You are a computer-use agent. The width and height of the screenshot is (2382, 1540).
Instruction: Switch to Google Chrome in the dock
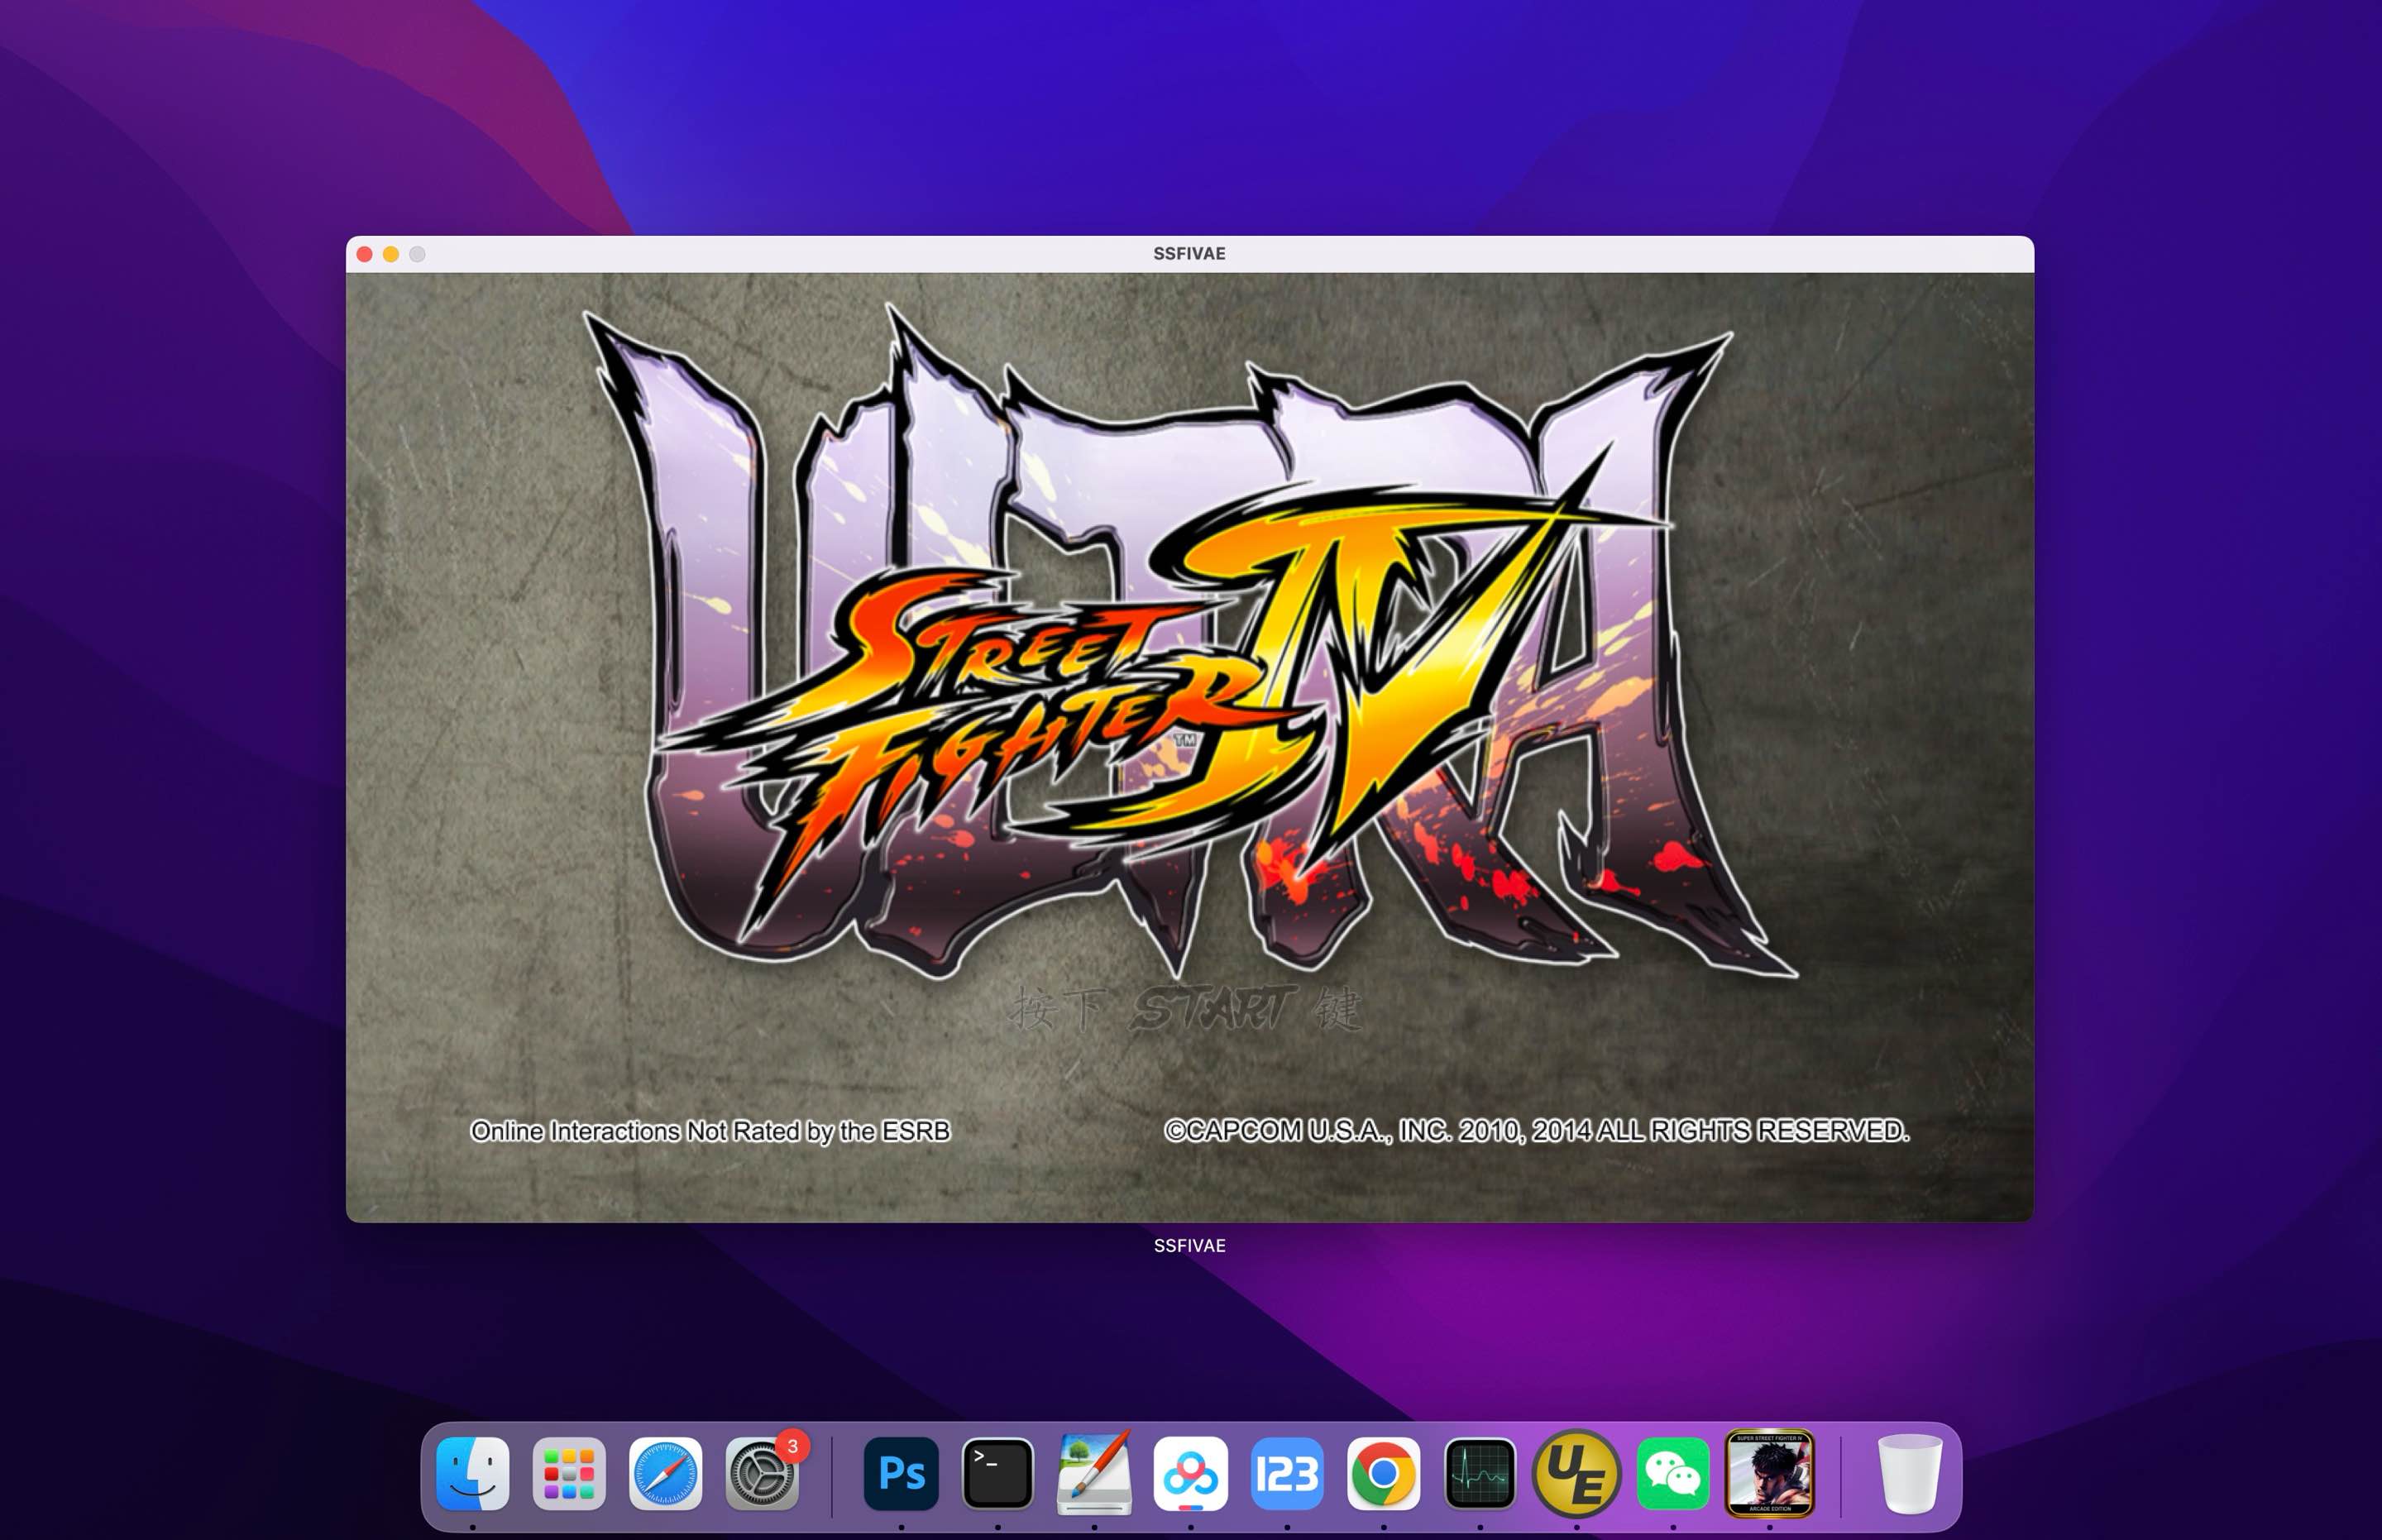[x=1383, y=1473]
